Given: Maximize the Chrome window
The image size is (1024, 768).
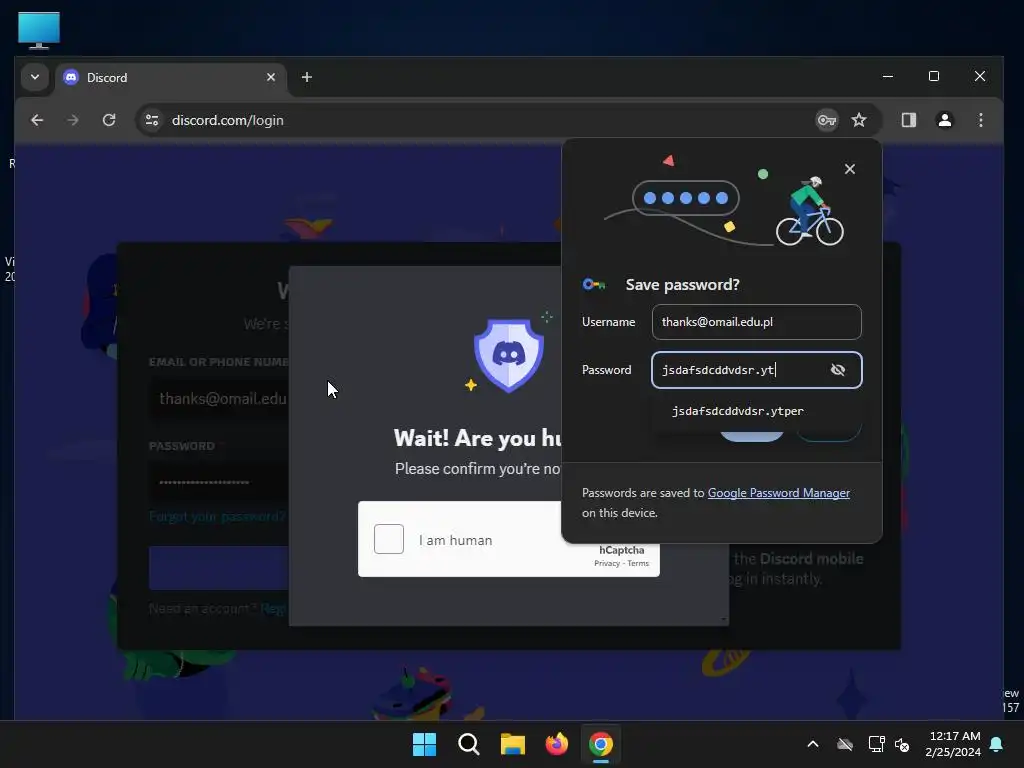Looking at the screenshot, I should pos(934,76).
